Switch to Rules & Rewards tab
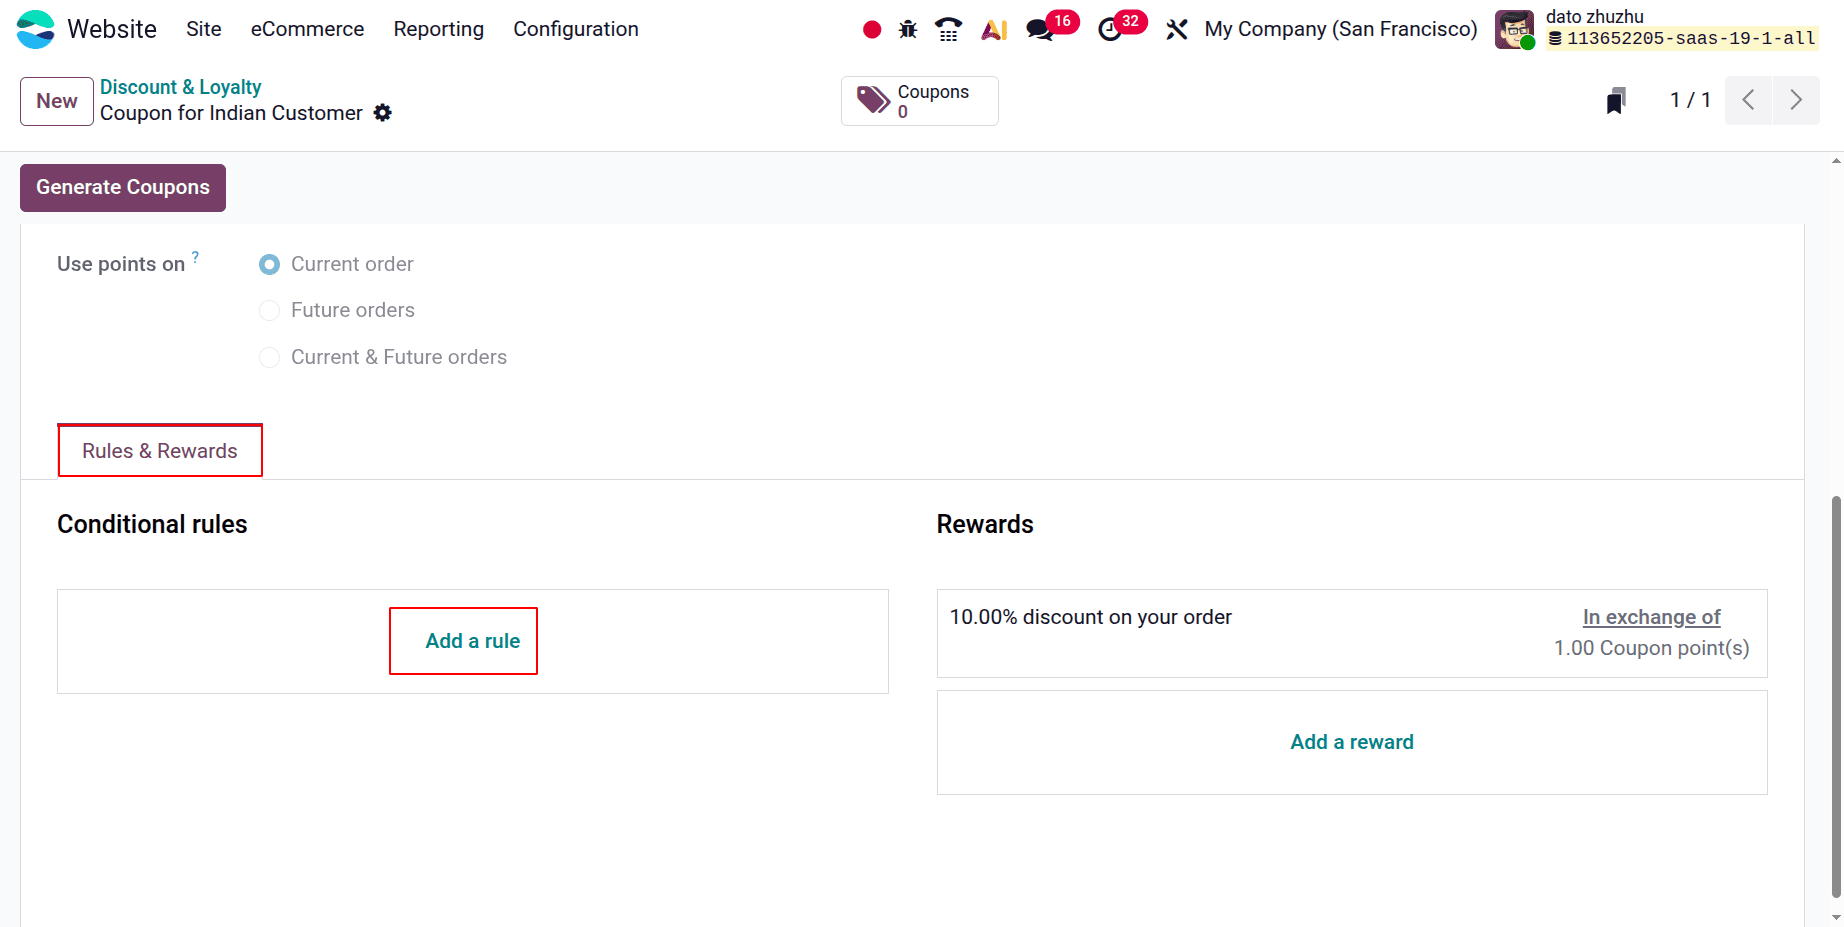Image resolution: width=1844 pixels, height=927 pixels. (160, 451)
